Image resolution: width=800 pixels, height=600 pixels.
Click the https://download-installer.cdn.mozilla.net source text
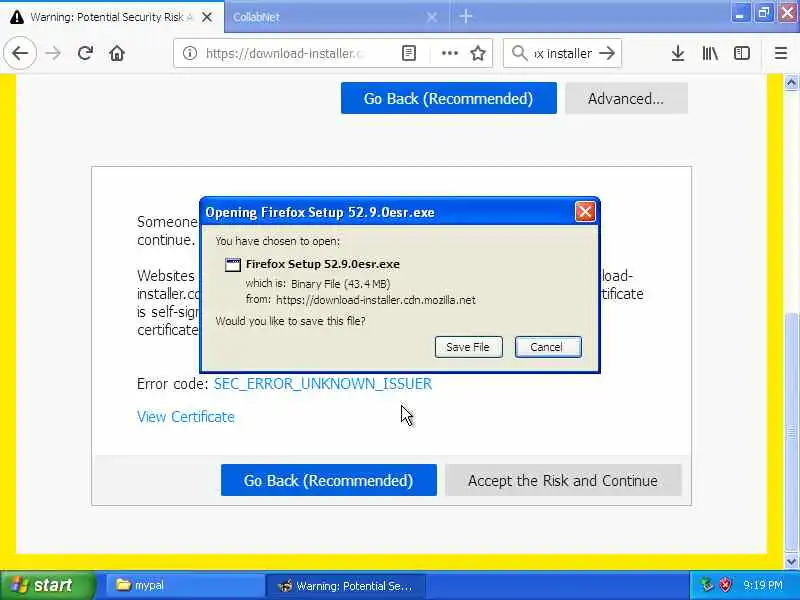click(x=376, y=300)
